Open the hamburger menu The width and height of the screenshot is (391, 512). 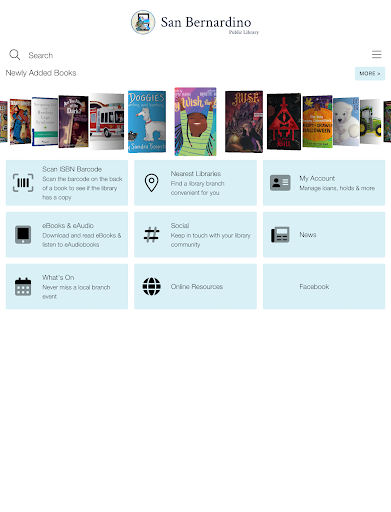click(x=376, y=54)
